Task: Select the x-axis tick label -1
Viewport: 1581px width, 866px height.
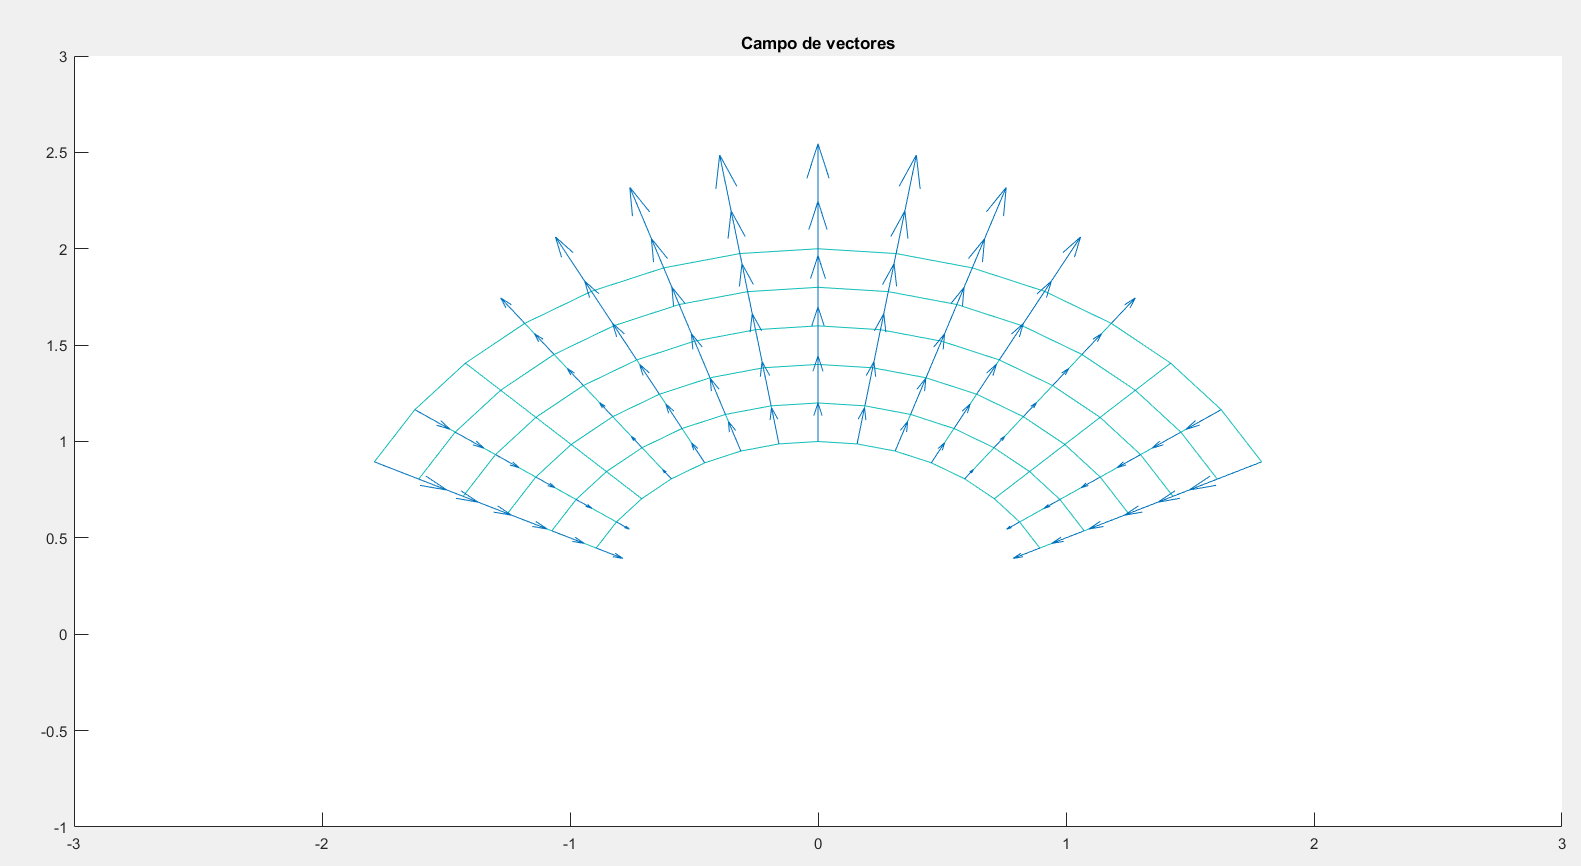Action: [x=569, y=844]
